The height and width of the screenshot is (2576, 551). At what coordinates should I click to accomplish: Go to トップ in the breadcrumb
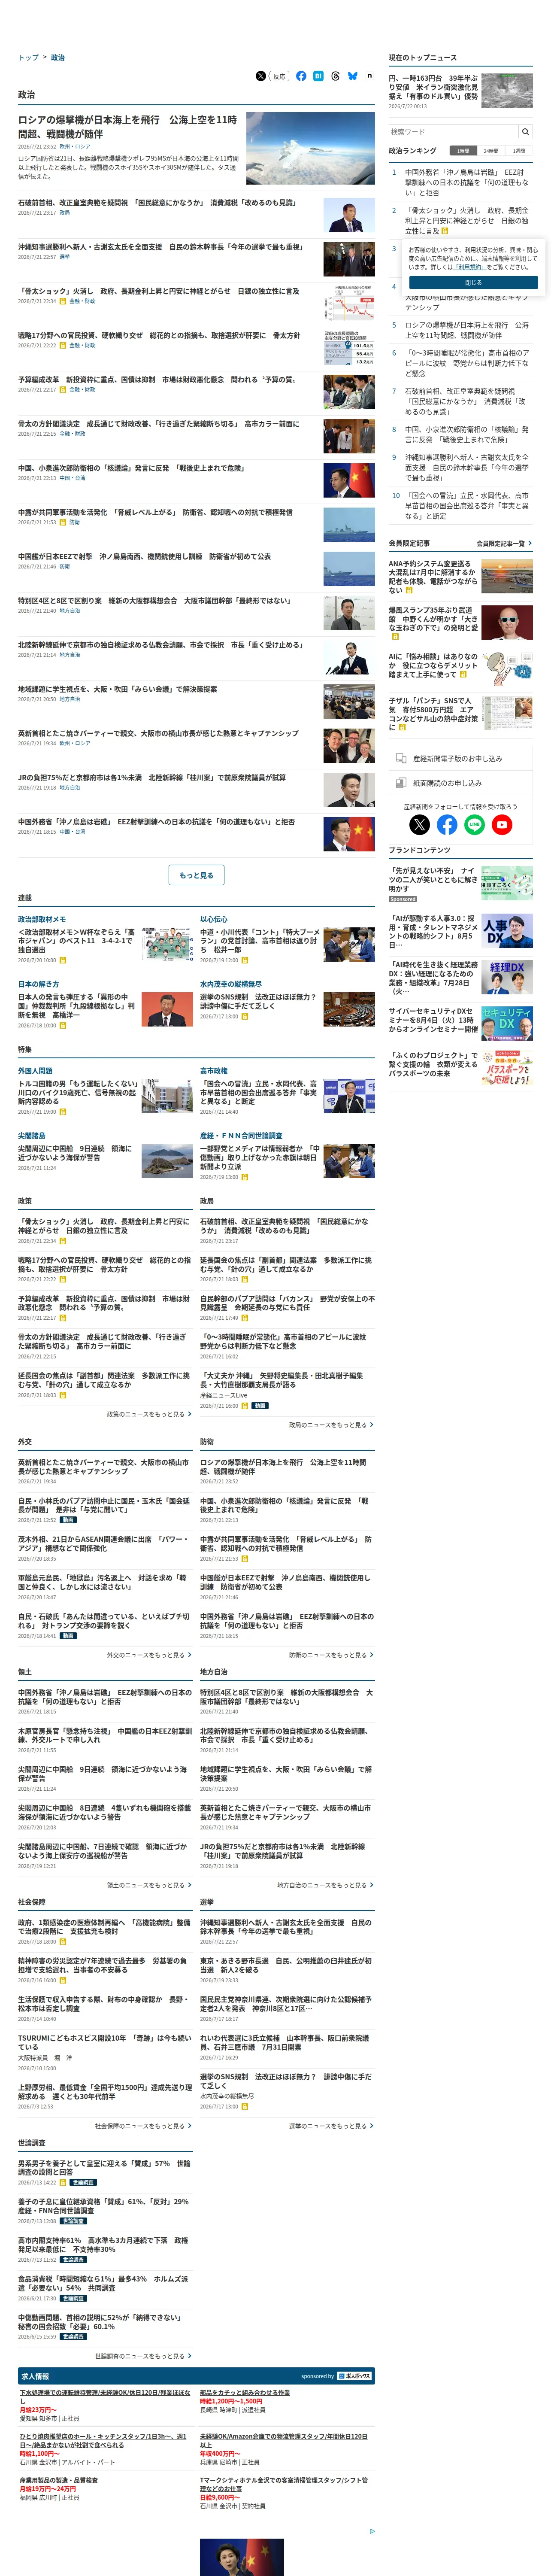pos(28,57)
